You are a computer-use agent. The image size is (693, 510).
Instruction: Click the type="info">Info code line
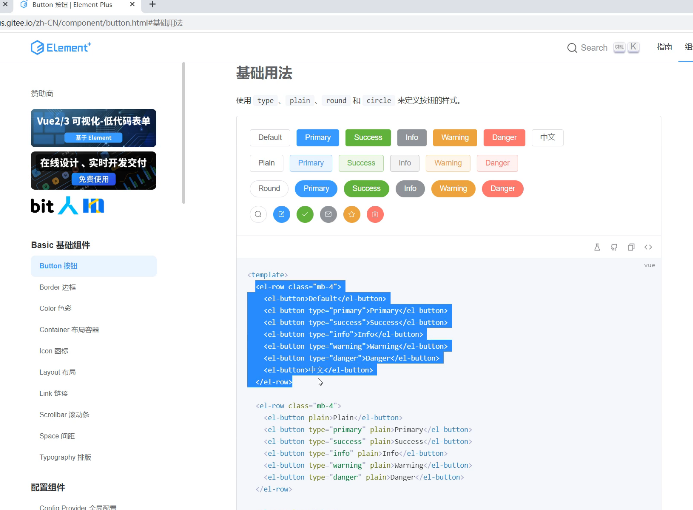pyautogui.click(x=343, y=335)
